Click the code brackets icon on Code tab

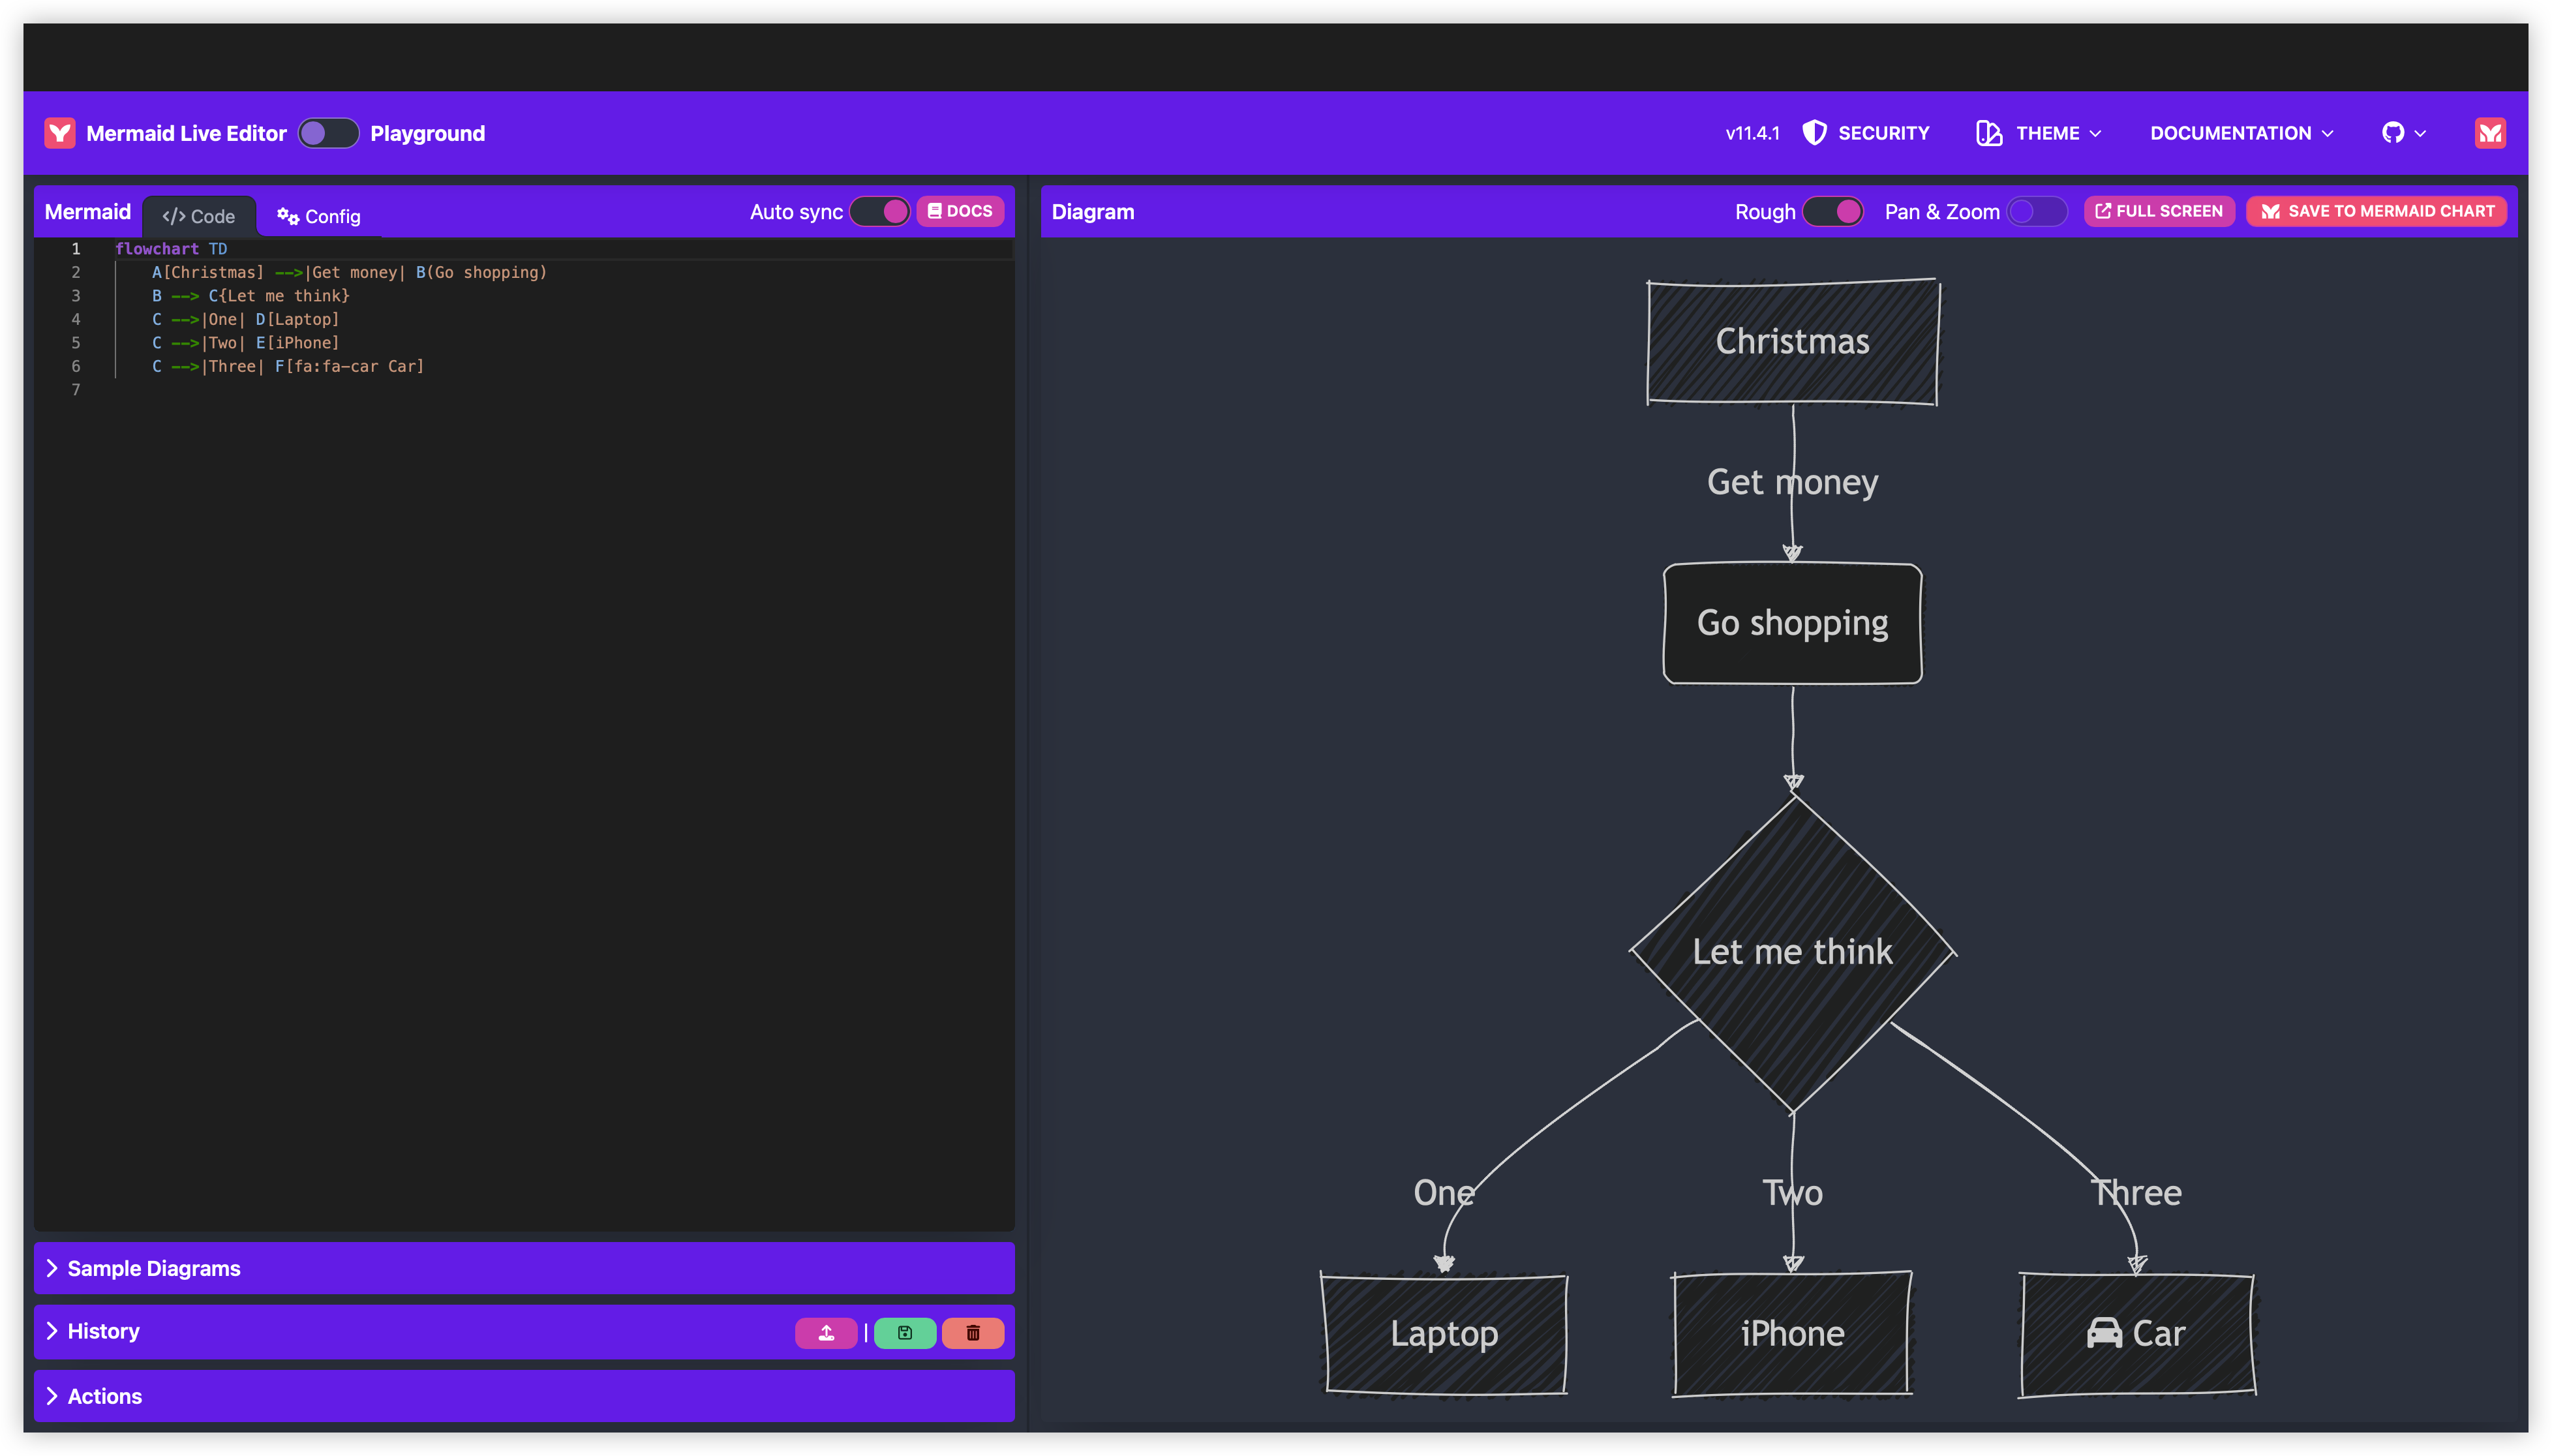pos(174,216)
